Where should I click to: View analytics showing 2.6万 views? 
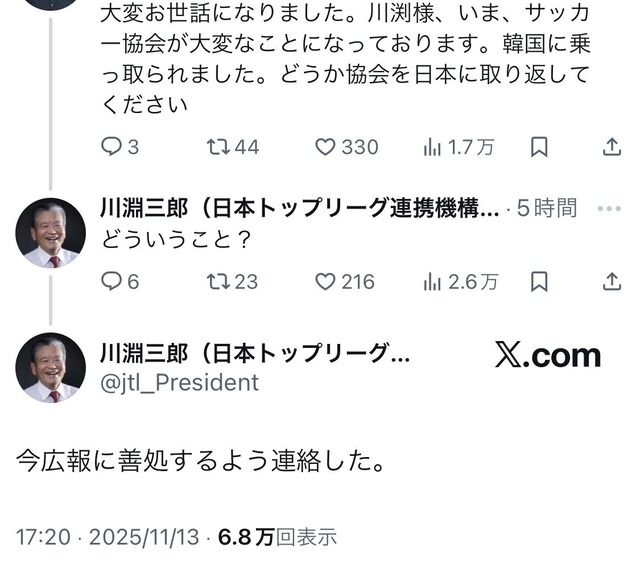pos(461,282)
